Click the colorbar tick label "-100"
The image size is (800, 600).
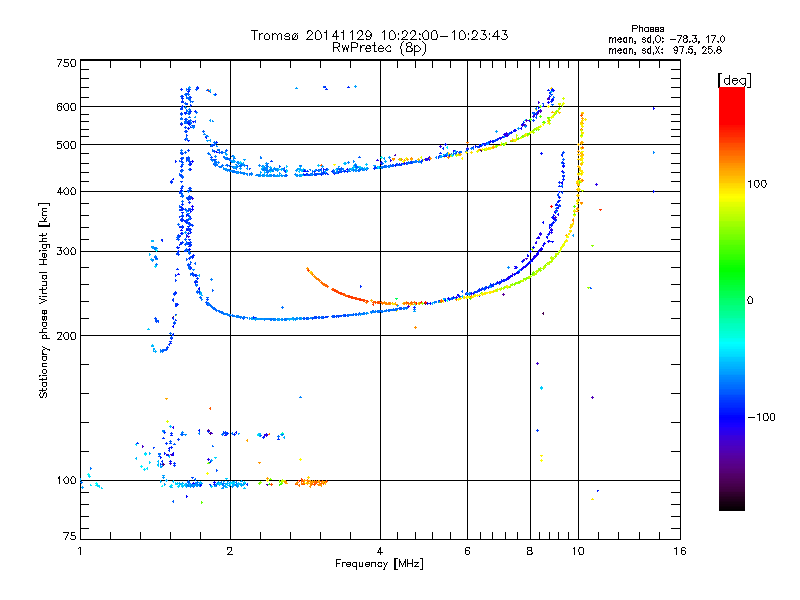[761, 417]
